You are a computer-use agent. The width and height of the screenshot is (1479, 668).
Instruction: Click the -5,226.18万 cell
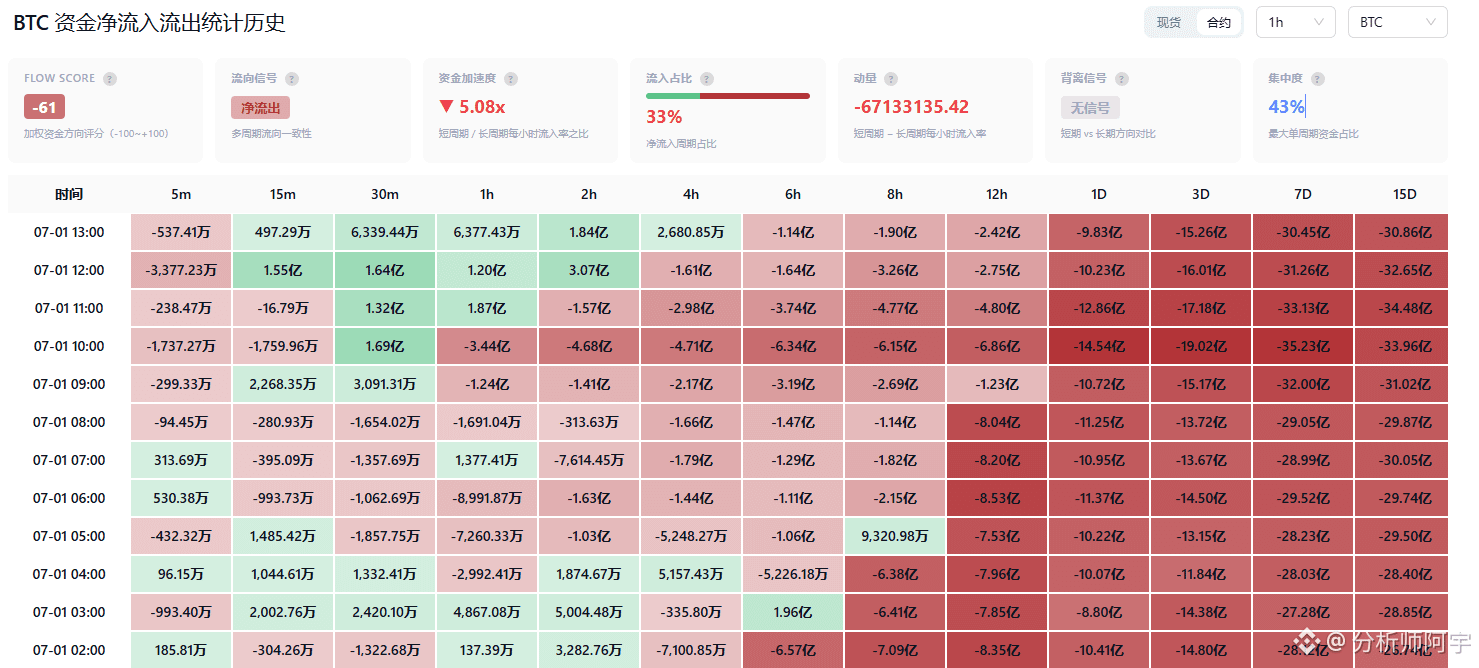793,574
